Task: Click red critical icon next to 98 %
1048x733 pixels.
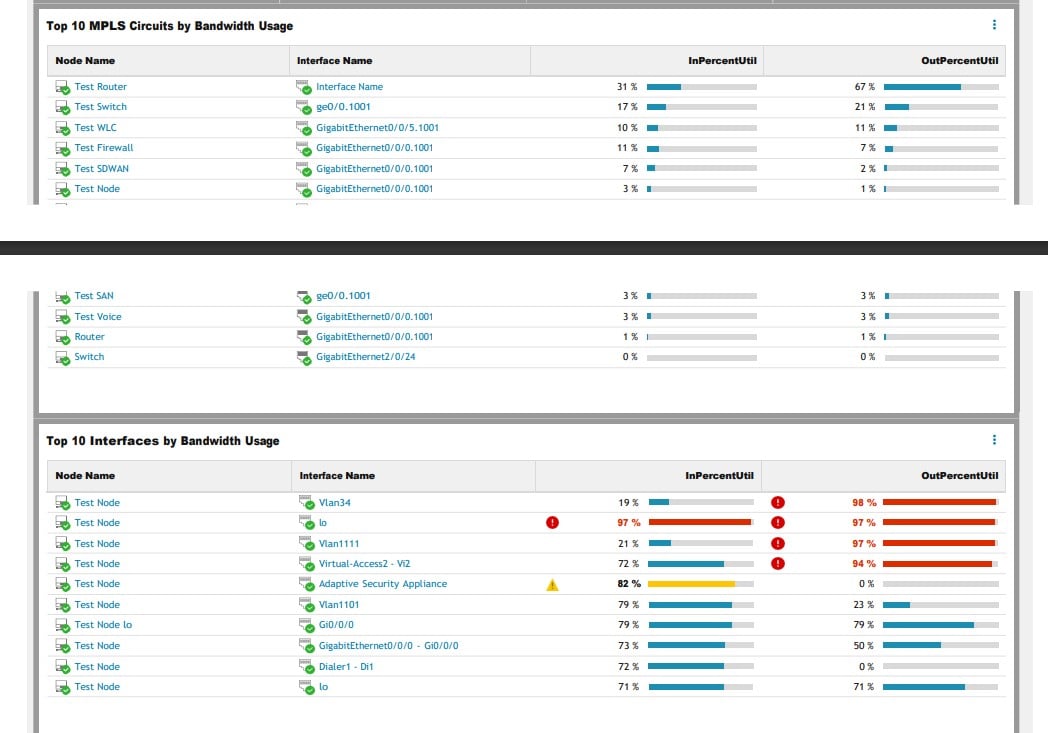Action: tap(777, 502)
